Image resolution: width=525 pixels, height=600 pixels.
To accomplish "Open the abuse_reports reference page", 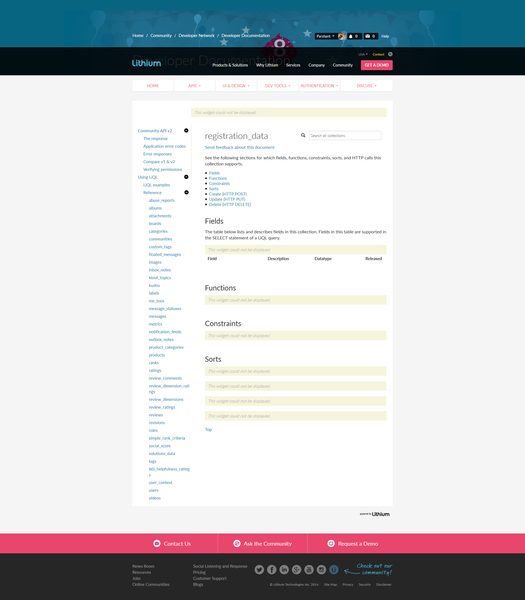I will click(x=161, y=200).
